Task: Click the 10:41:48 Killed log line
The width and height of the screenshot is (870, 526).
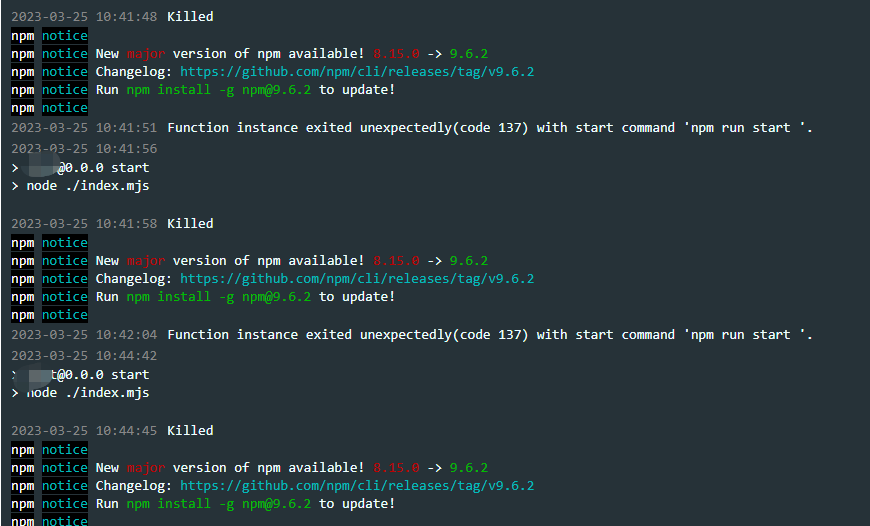Action: (x=112, y=17)
